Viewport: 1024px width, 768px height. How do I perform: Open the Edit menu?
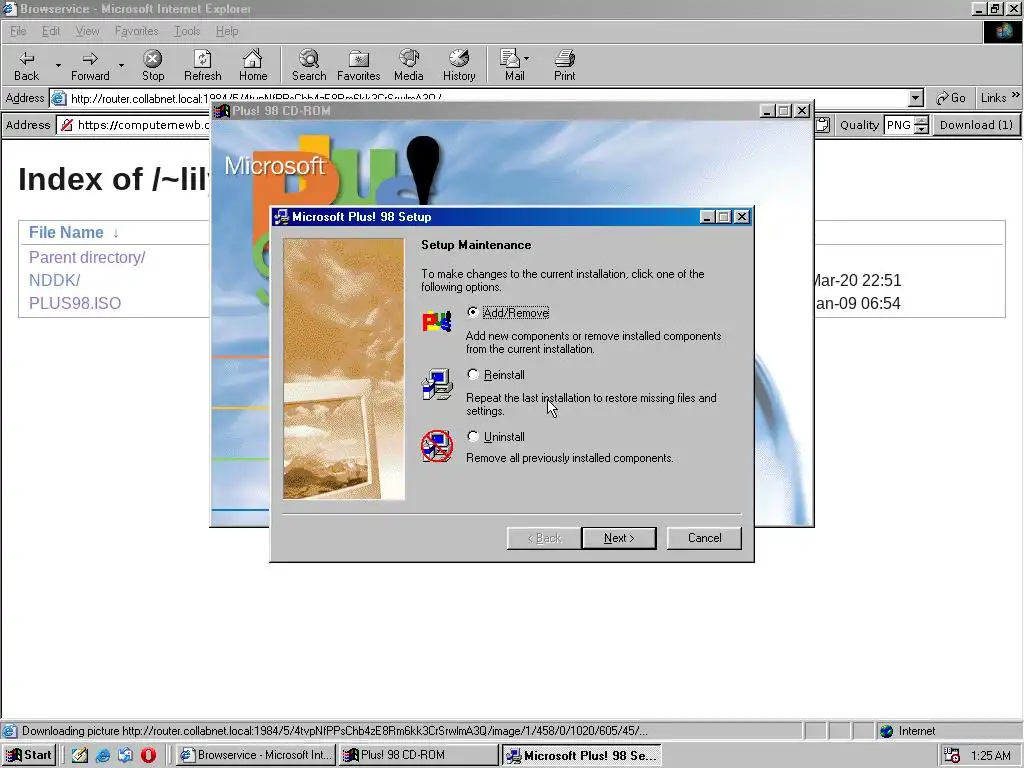coord(50,31)
